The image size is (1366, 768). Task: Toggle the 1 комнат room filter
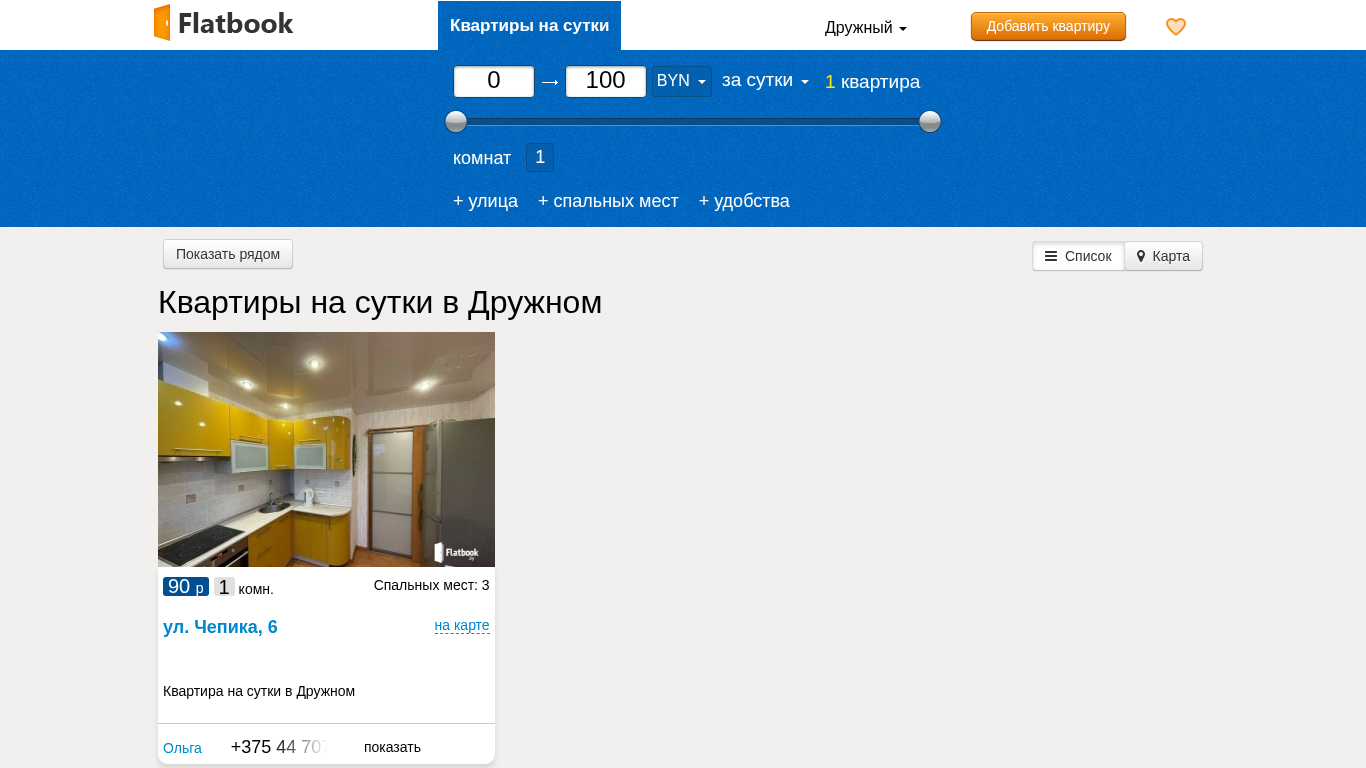tap(540, 157)
